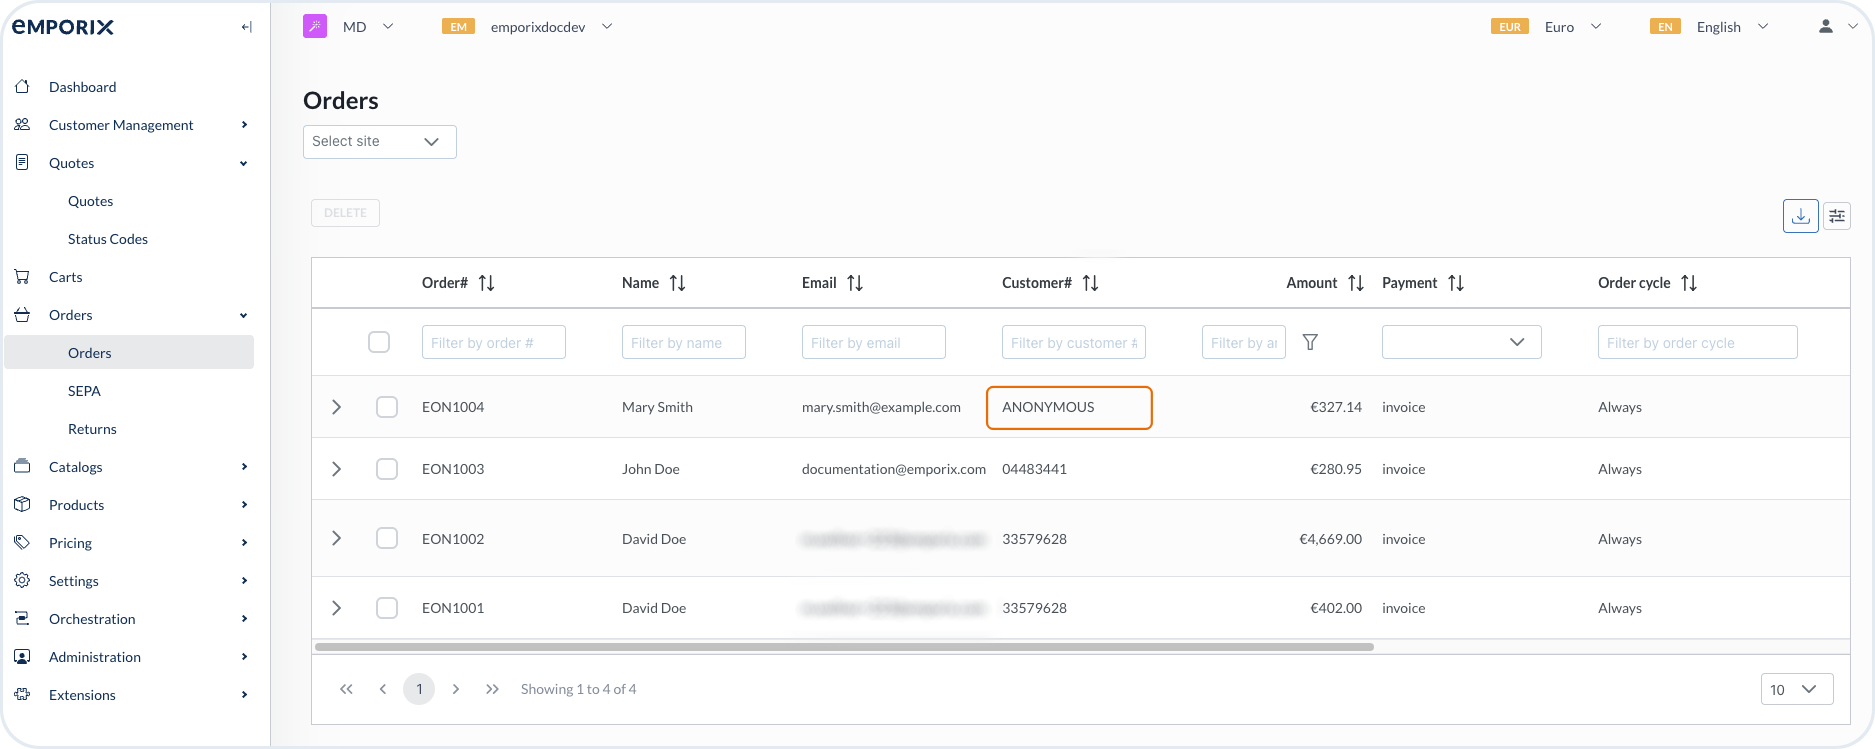Sort by Amount column arrows

[1356, 283]
